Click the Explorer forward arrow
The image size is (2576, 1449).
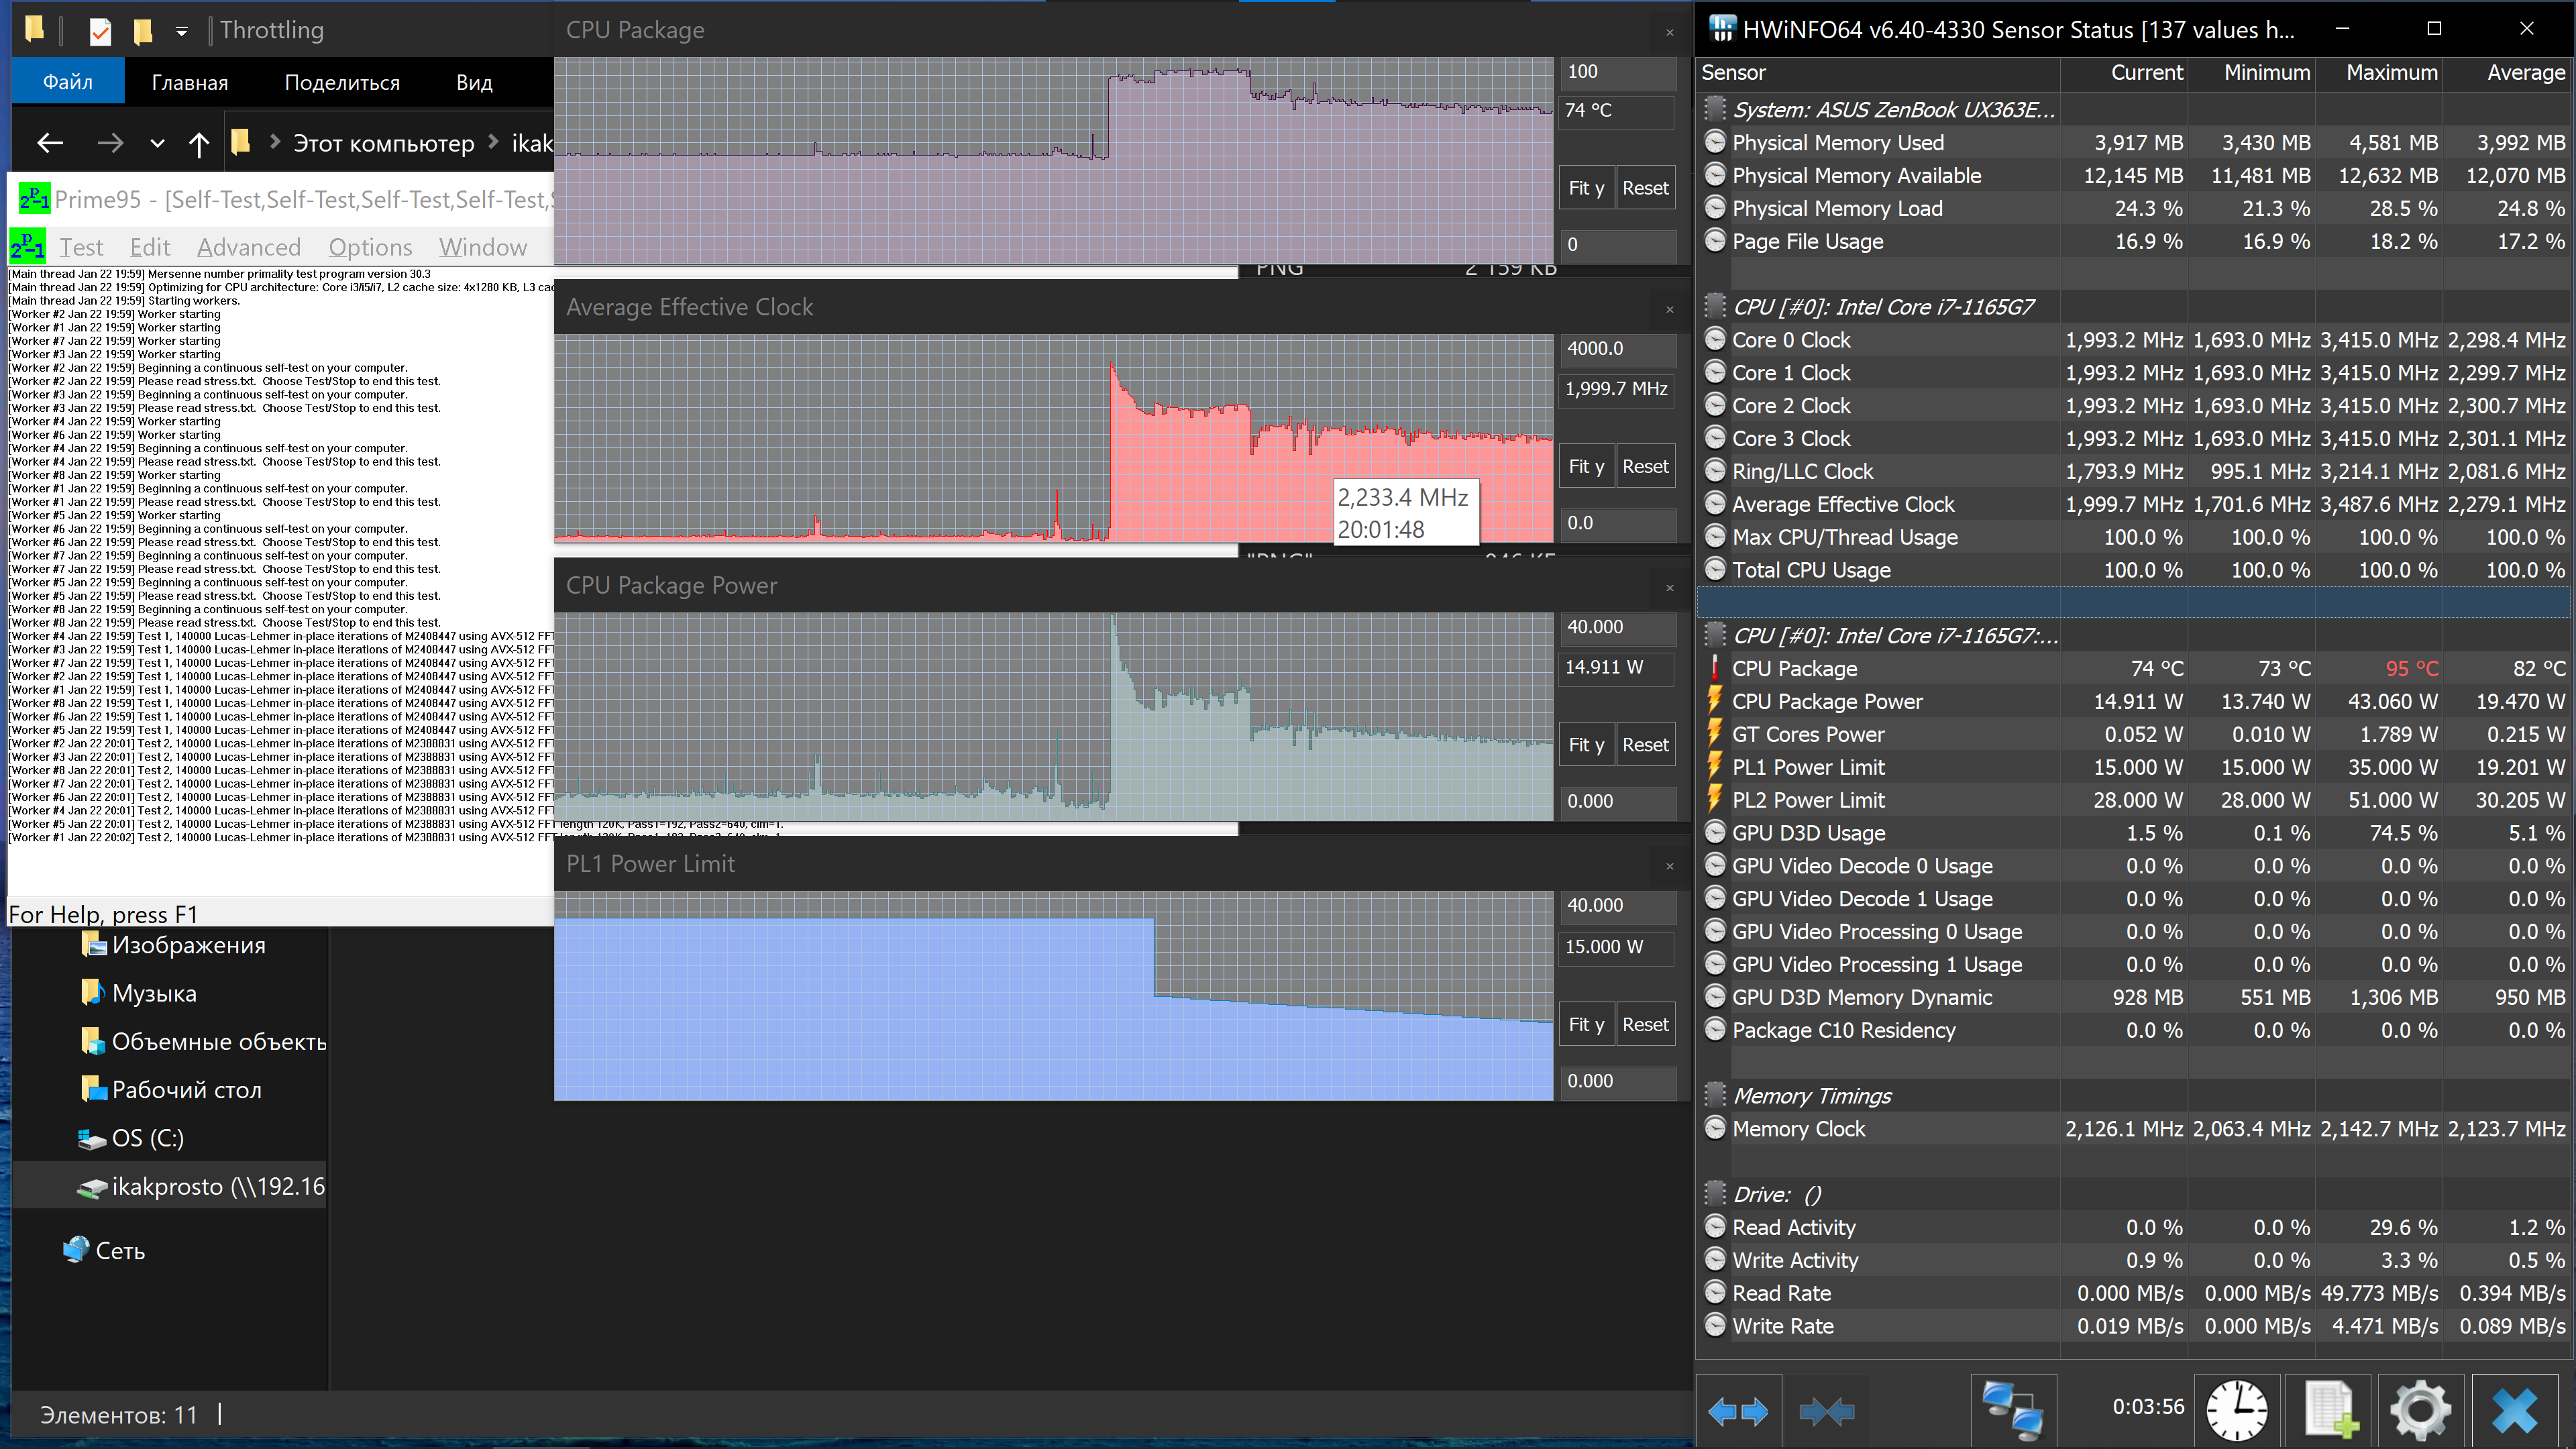click(x=110, y=143)
